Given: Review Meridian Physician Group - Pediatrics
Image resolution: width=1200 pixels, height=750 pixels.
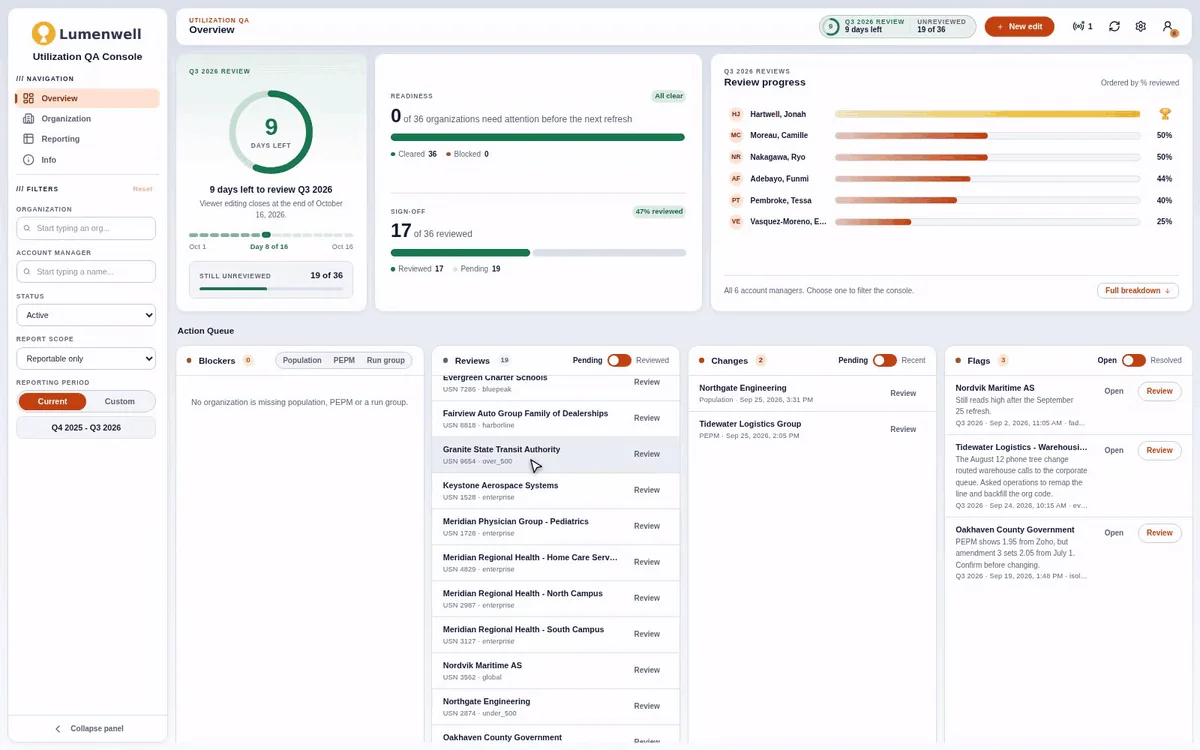Looking at the screenshot, I should (x=647, y=526).
